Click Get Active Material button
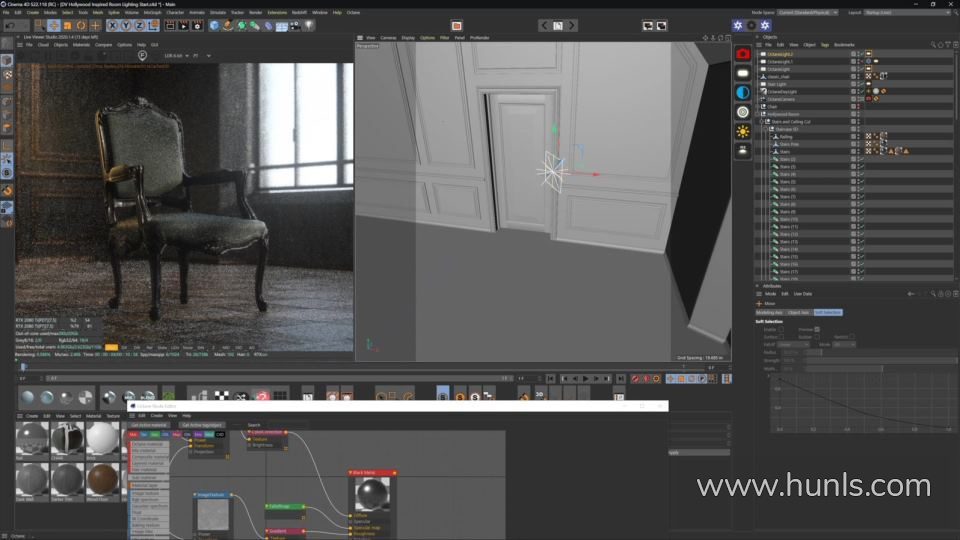The height and width of the screenshot is (540, 960). coord(149,425)
